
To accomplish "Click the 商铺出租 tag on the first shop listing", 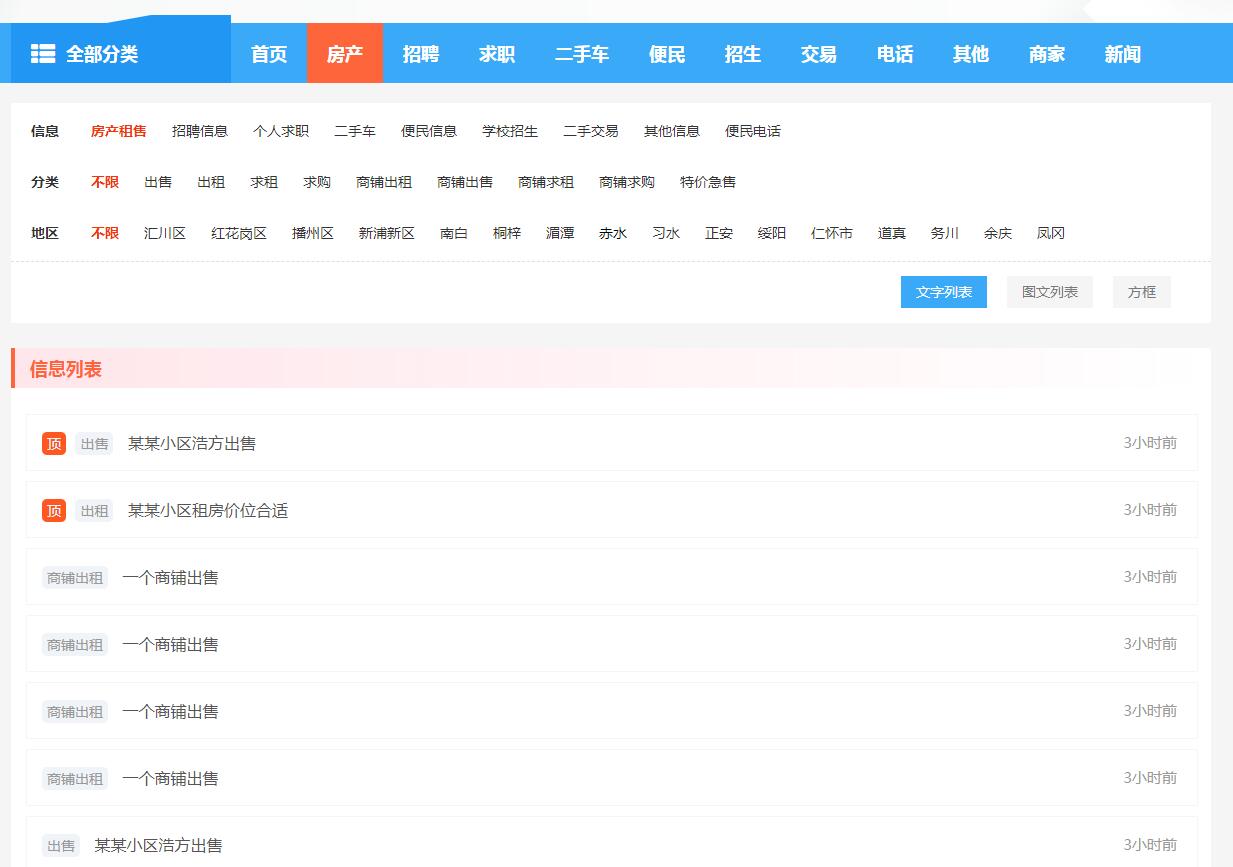I will click(75, 577).
